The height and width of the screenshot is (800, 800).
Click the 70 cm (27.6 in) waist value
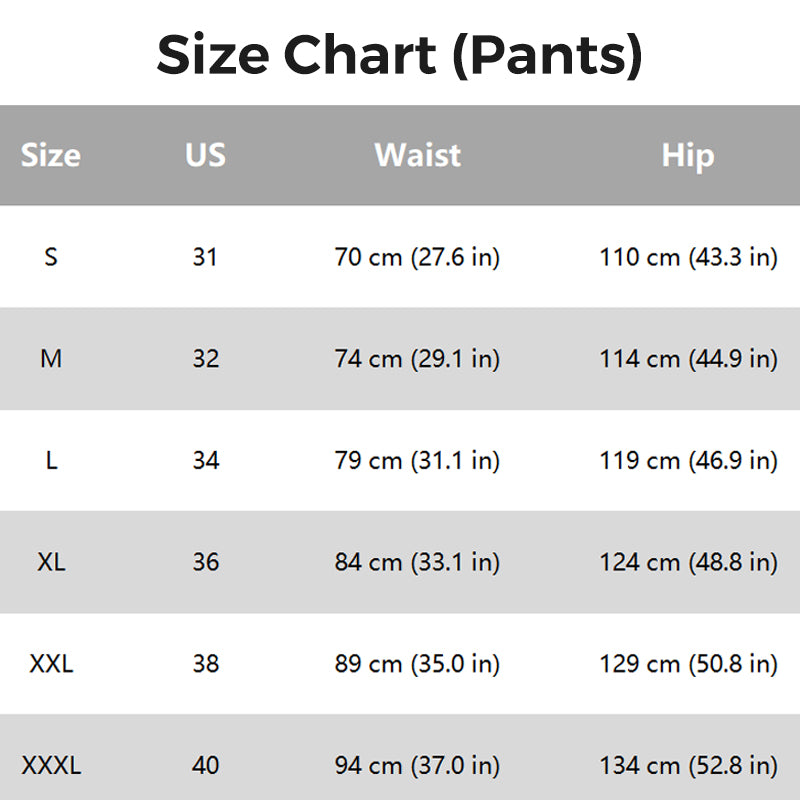pos(417,257)
